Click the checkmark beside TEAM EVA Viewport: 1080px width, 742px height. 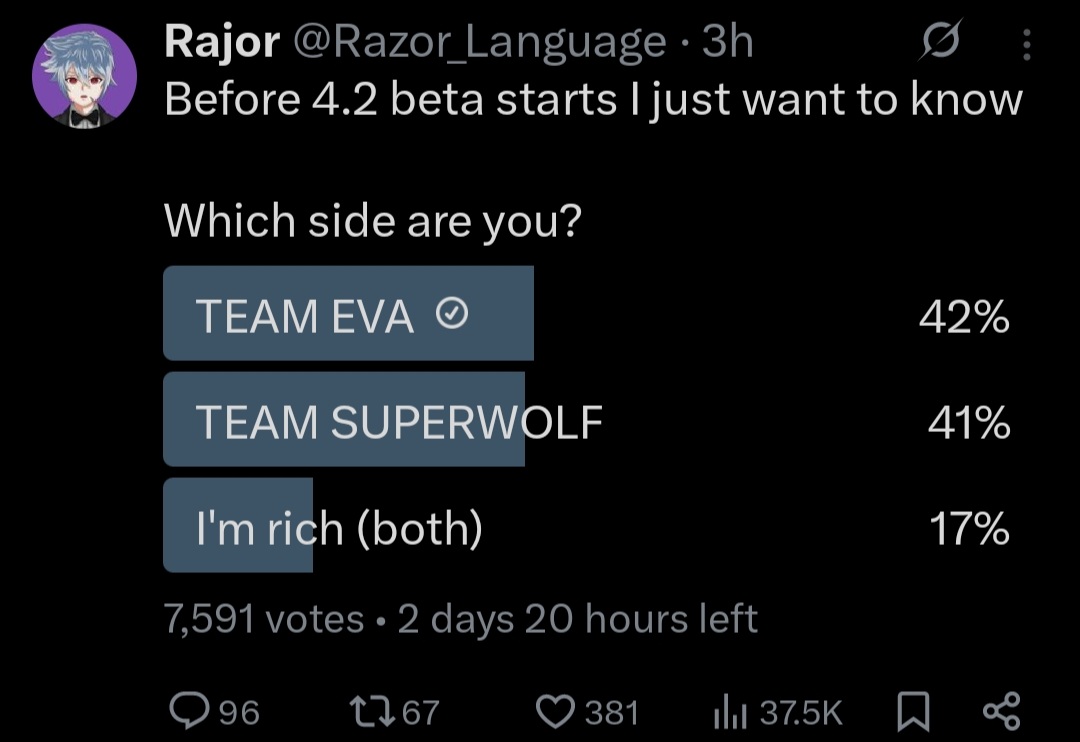tap(452, 314)
